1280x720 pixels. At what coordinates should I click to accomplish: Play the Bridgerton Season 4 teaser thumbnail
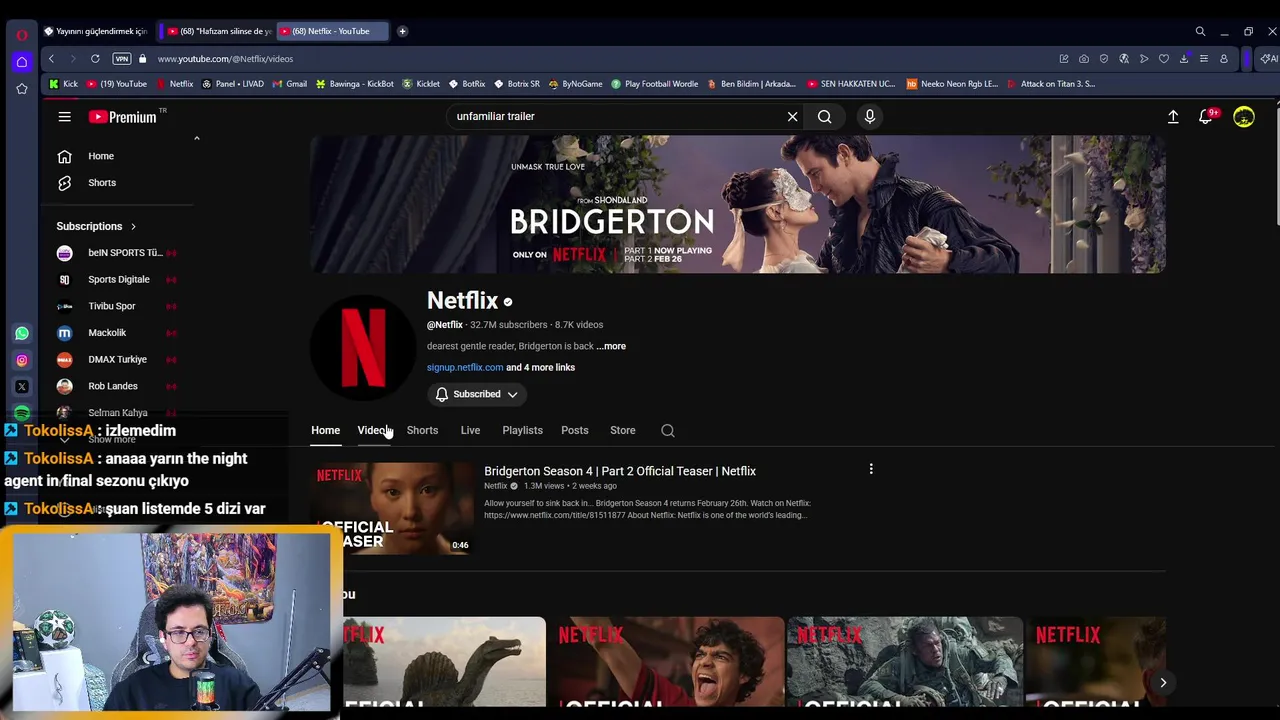pyautogui.click(x=392, y=508)
